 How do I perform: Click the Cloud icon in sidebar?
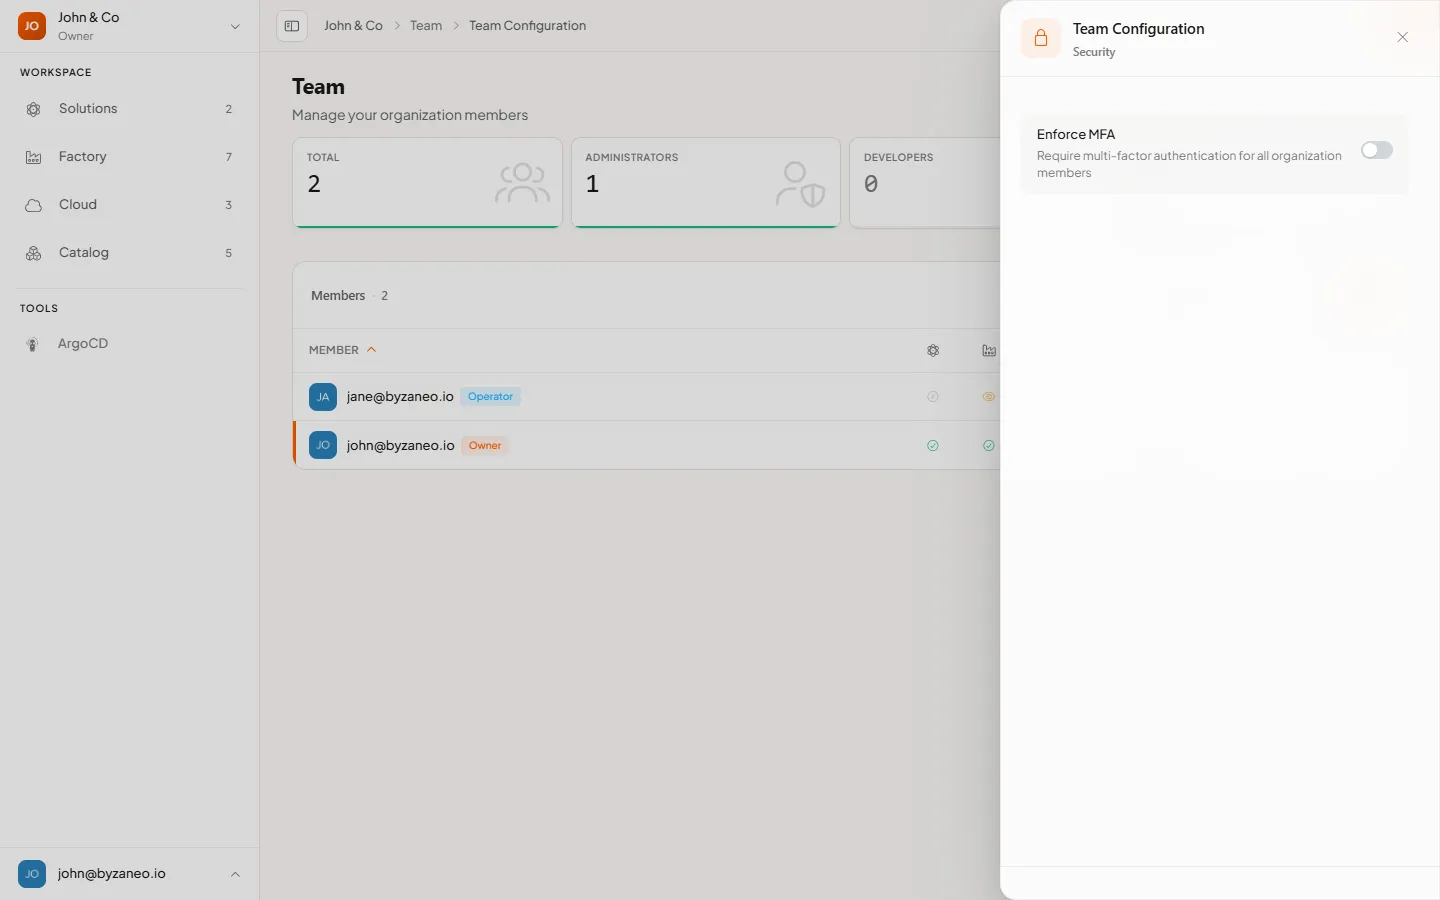[34, 205]
